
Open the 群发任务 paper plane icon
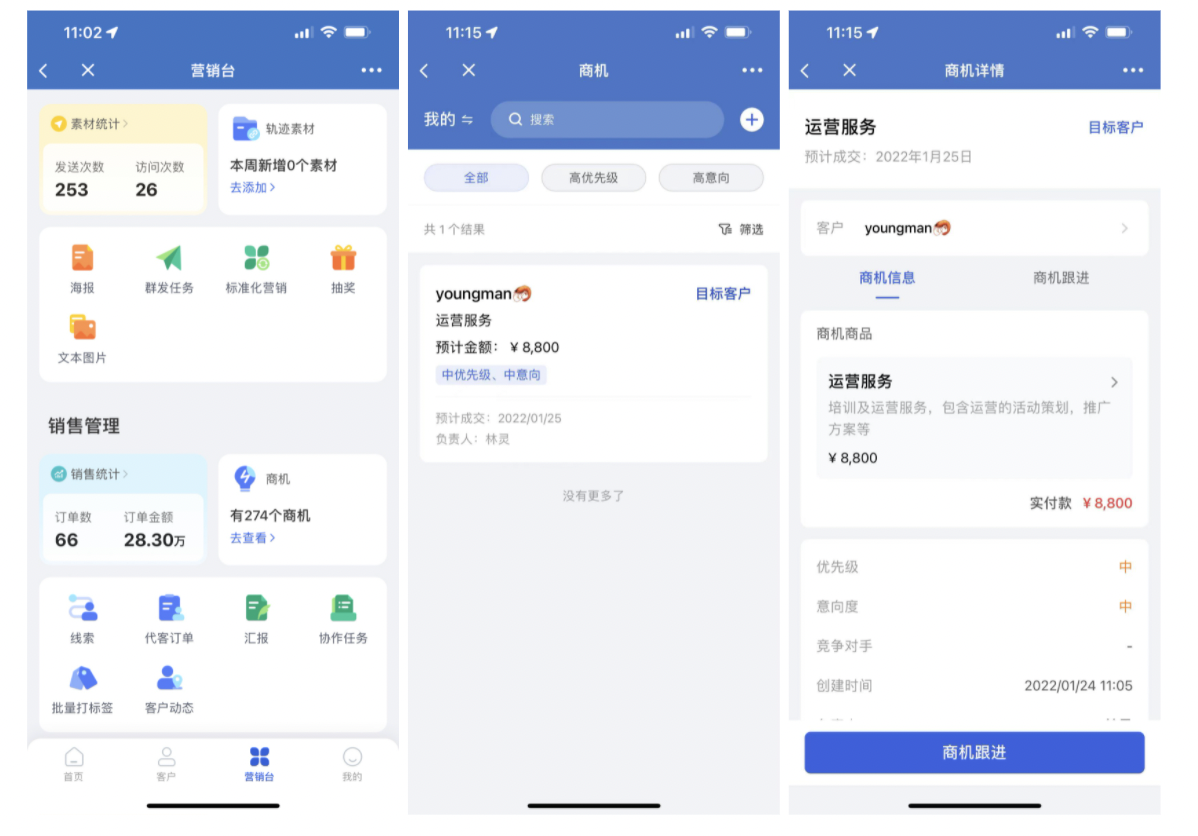pyautogui.click(x=169, y=258)
